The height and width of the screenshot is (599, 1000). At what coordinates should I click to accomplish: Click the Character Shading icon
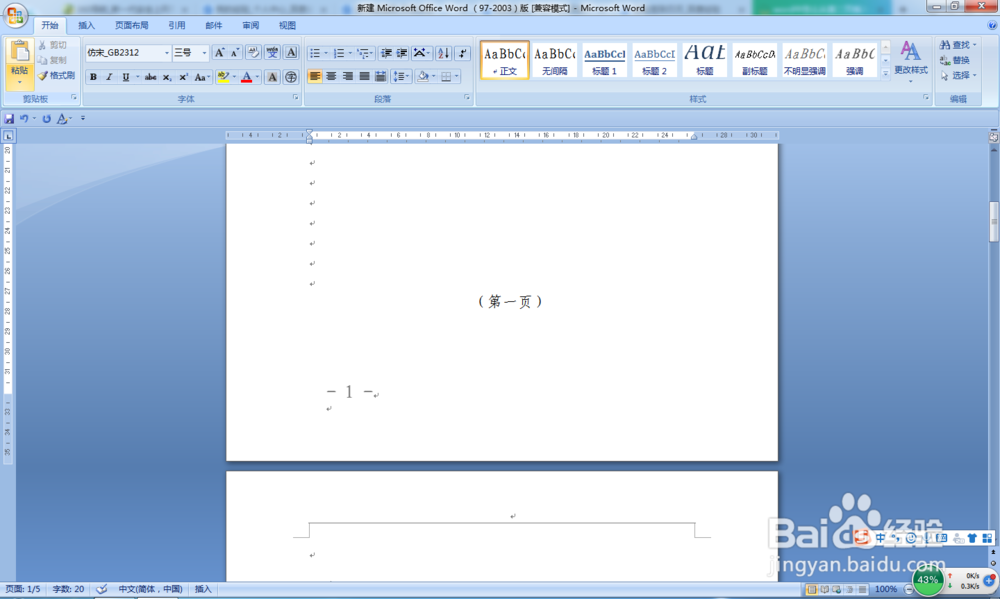[x=272, y=77]
